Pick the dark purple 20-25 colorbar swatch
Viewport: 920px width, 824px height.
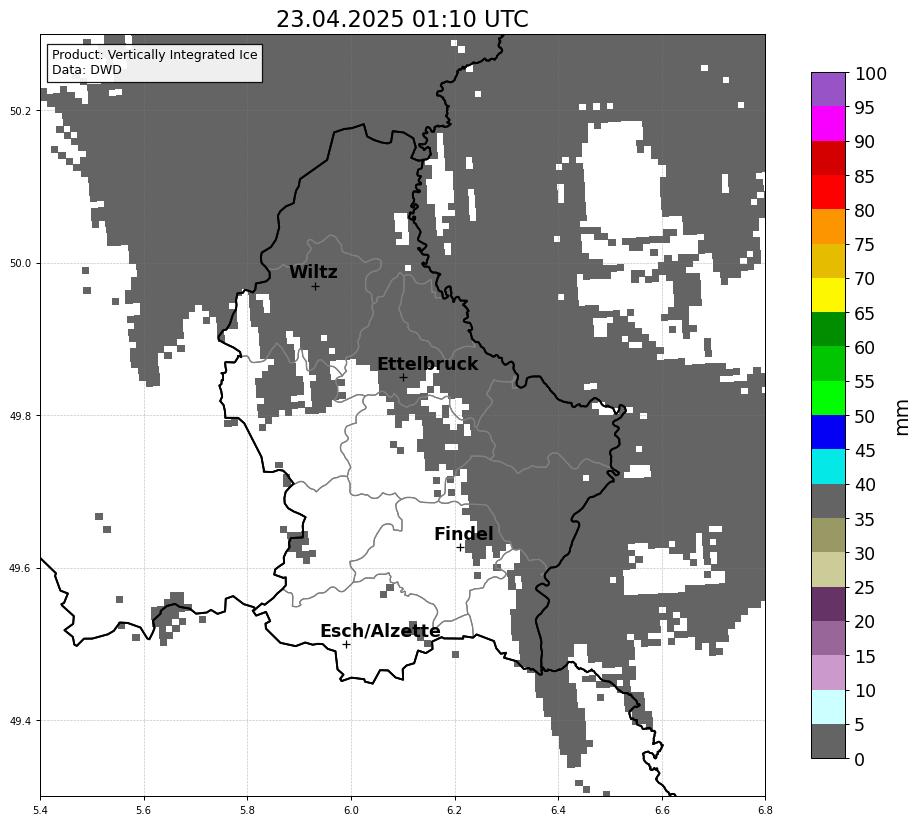[x=828, y=603]
